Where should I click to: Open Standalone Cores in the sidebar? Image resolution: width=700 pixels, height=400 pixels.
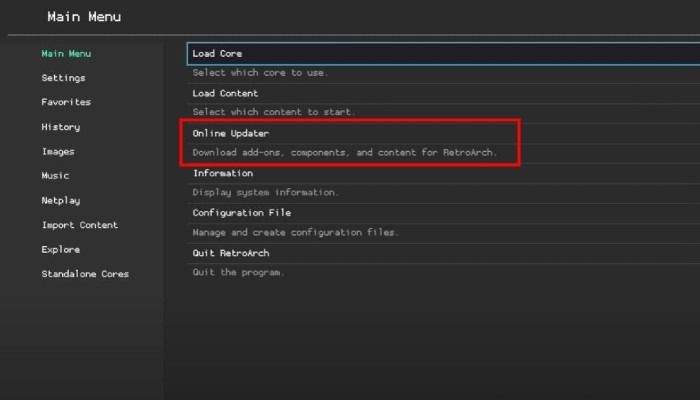point(85,274)
